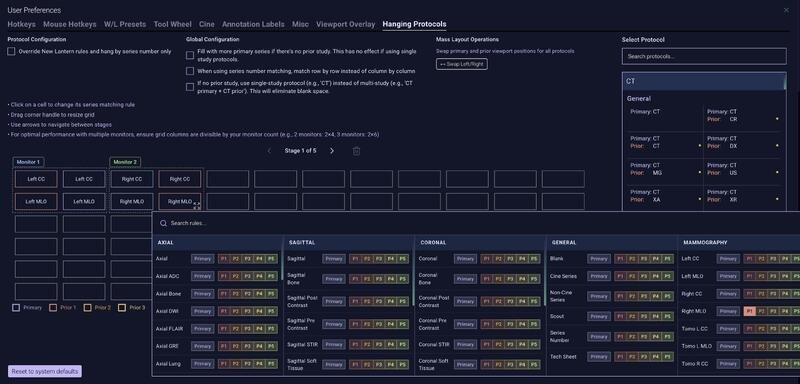
Task: Choose P4 for the Axial Lung rule
Action: click(259, 364)
